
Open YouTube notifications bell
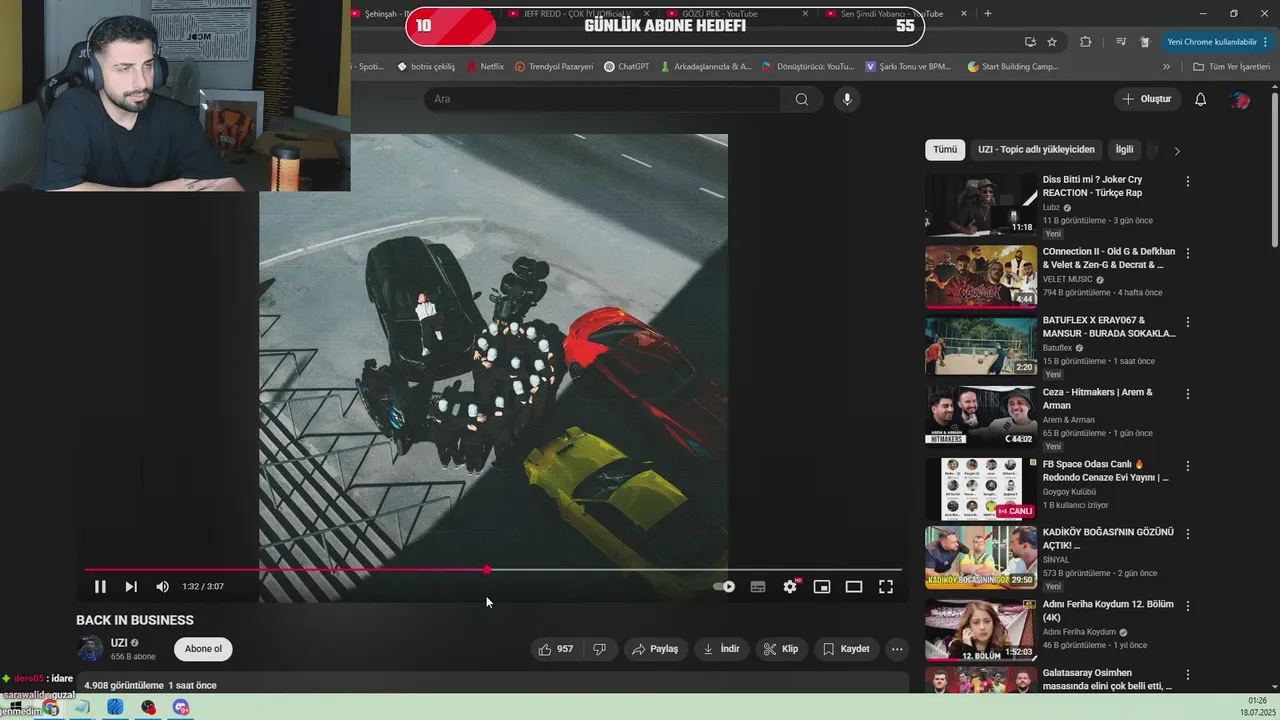pyautogui.click(x=1201, y=99)
